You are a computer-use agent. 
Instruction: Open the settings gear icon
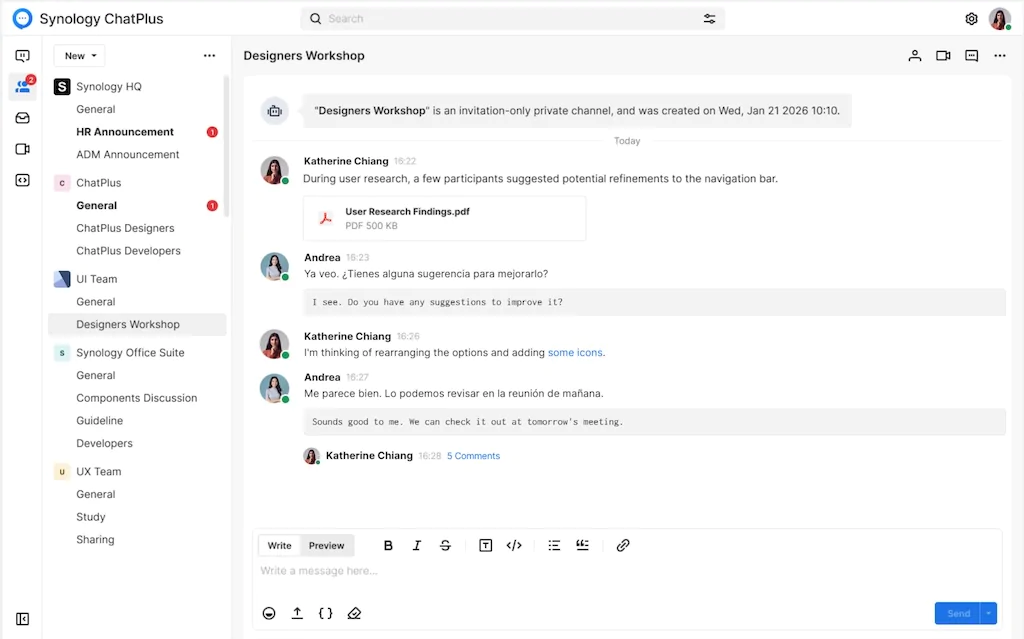pos(971,19)
